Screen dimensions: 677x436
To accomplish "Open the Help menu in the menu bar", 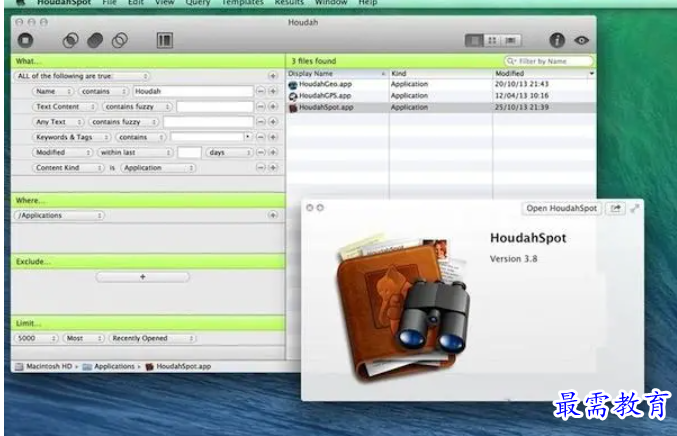I will [x=368, y=3].
